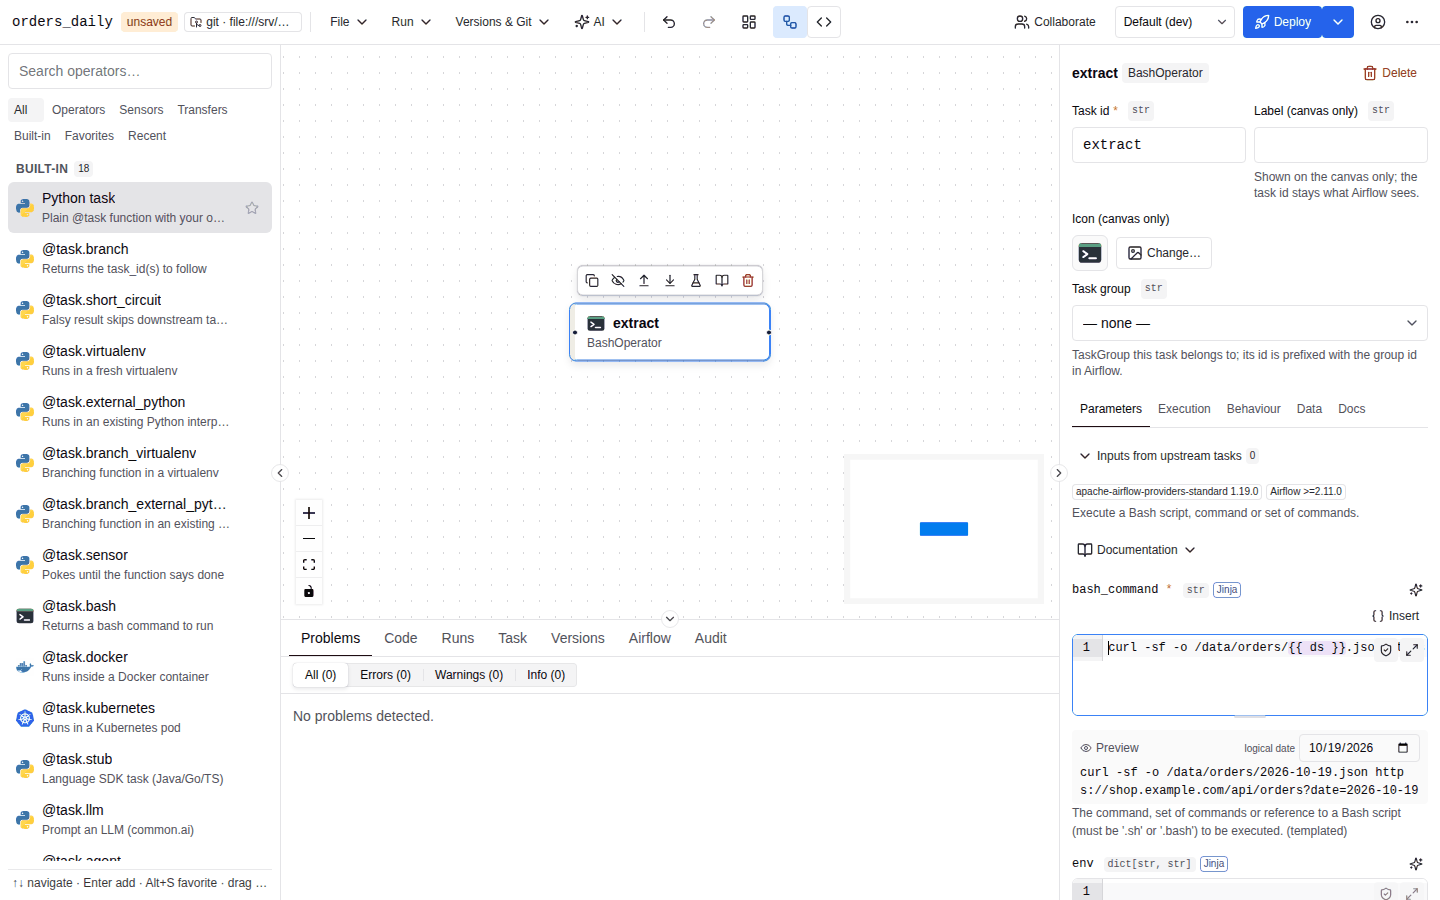
Task: Open the Deploy split-button arrow
Action: [x=1338, y=22]
